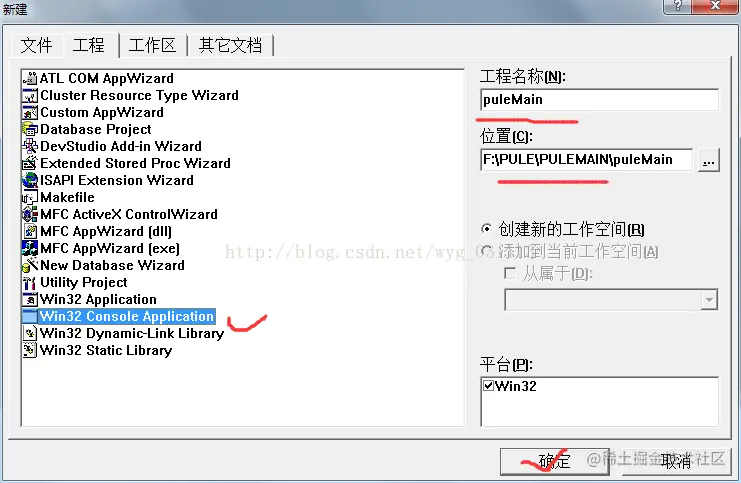Click the 工程名称 text field

[599, 100]
